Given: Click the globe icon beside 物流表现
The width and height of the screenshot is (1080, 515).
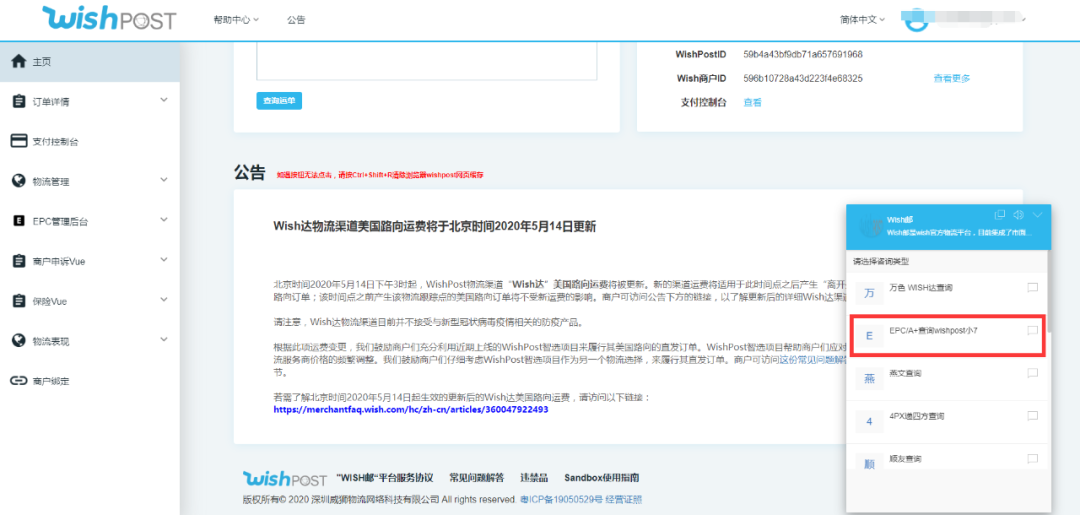Looking at the screenshot, I should 19,341.
